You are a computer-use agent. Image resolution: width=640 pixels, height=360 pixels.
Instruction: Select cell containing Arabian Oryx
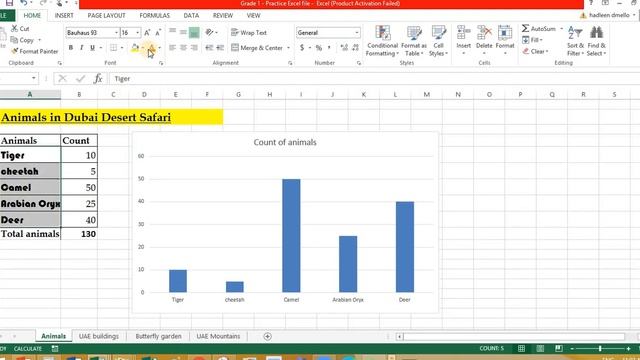30,203
